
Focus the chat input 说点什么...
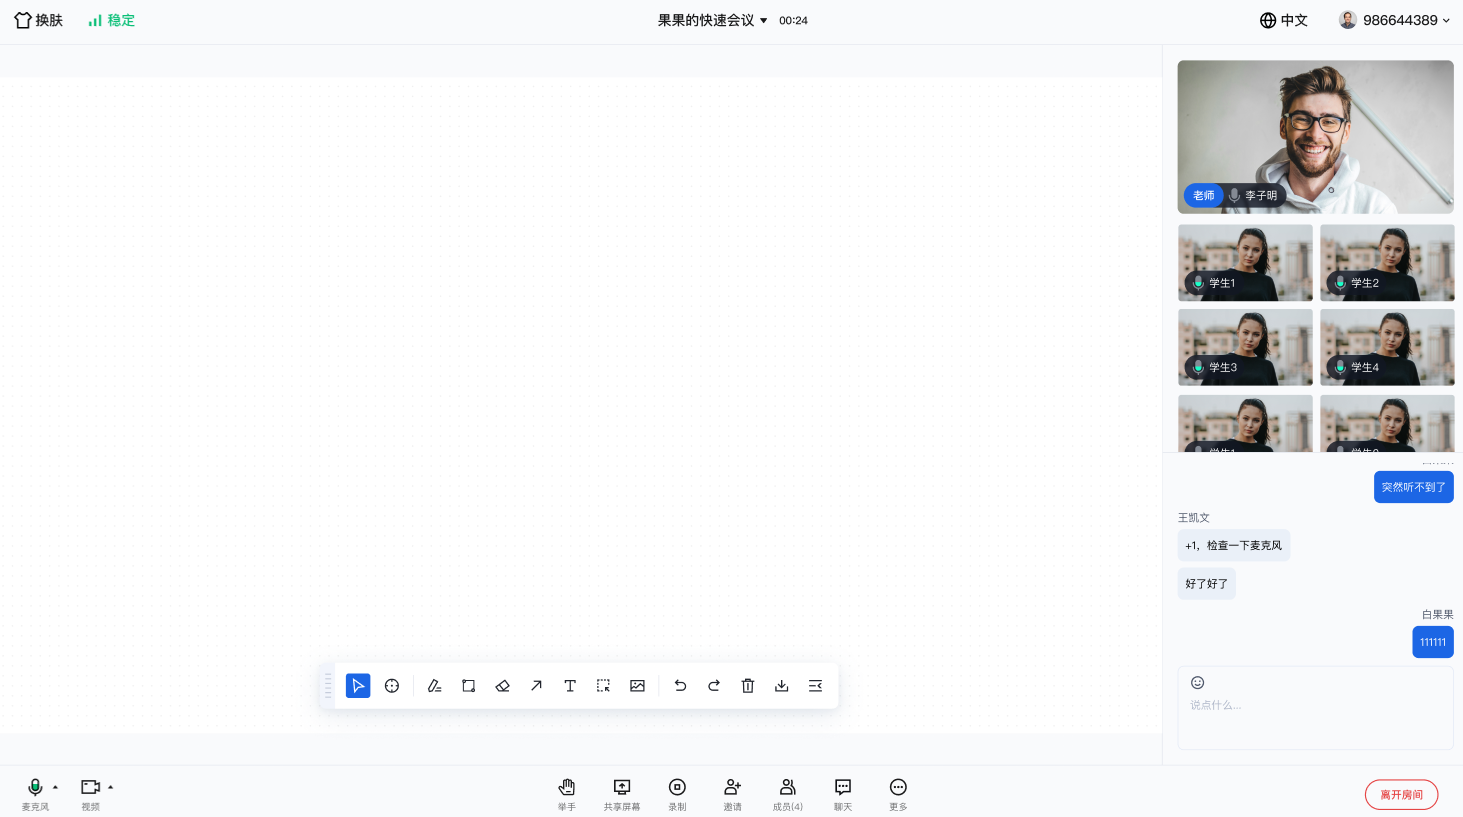[x=1315, y=708]
